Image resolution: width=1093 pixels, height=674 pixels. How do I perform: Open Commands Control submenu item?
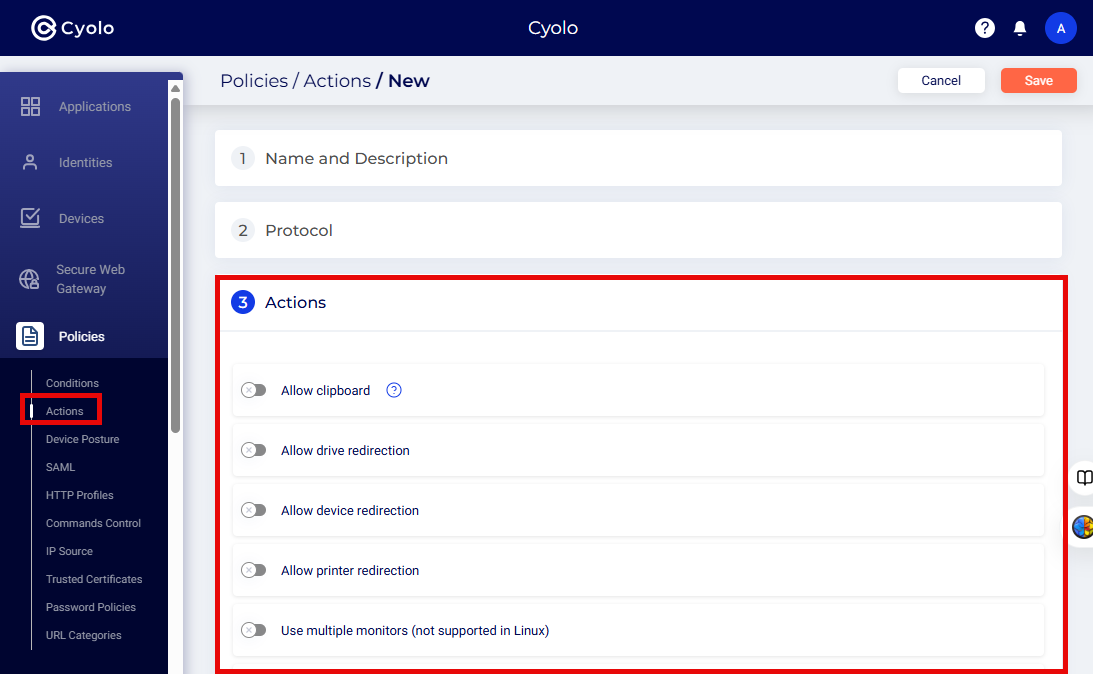(93, 523)
